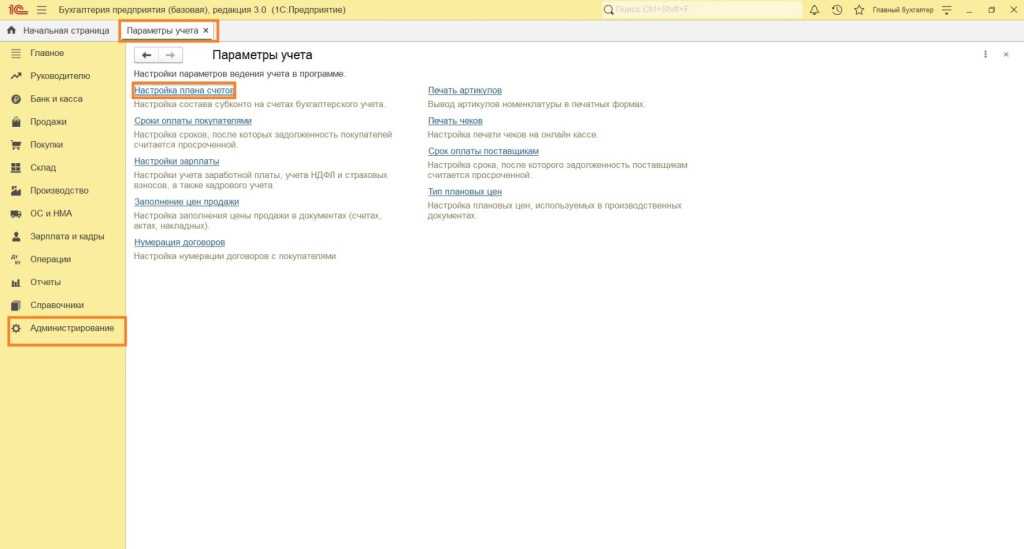Click the Главное sidebar icon
Viewport: 1024px width, 549px height.
click(x=16, y=53)
